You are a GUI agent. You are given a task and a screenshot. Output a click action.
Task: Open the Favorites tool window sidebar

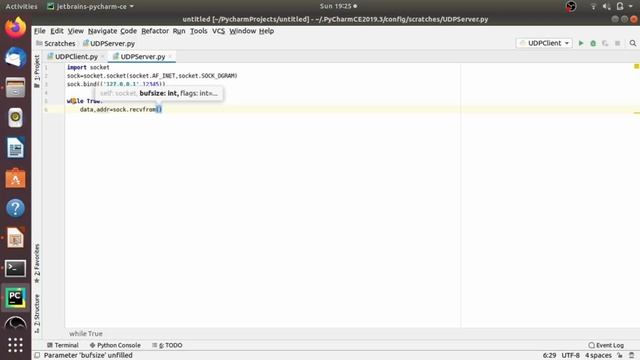coord(37,263)
